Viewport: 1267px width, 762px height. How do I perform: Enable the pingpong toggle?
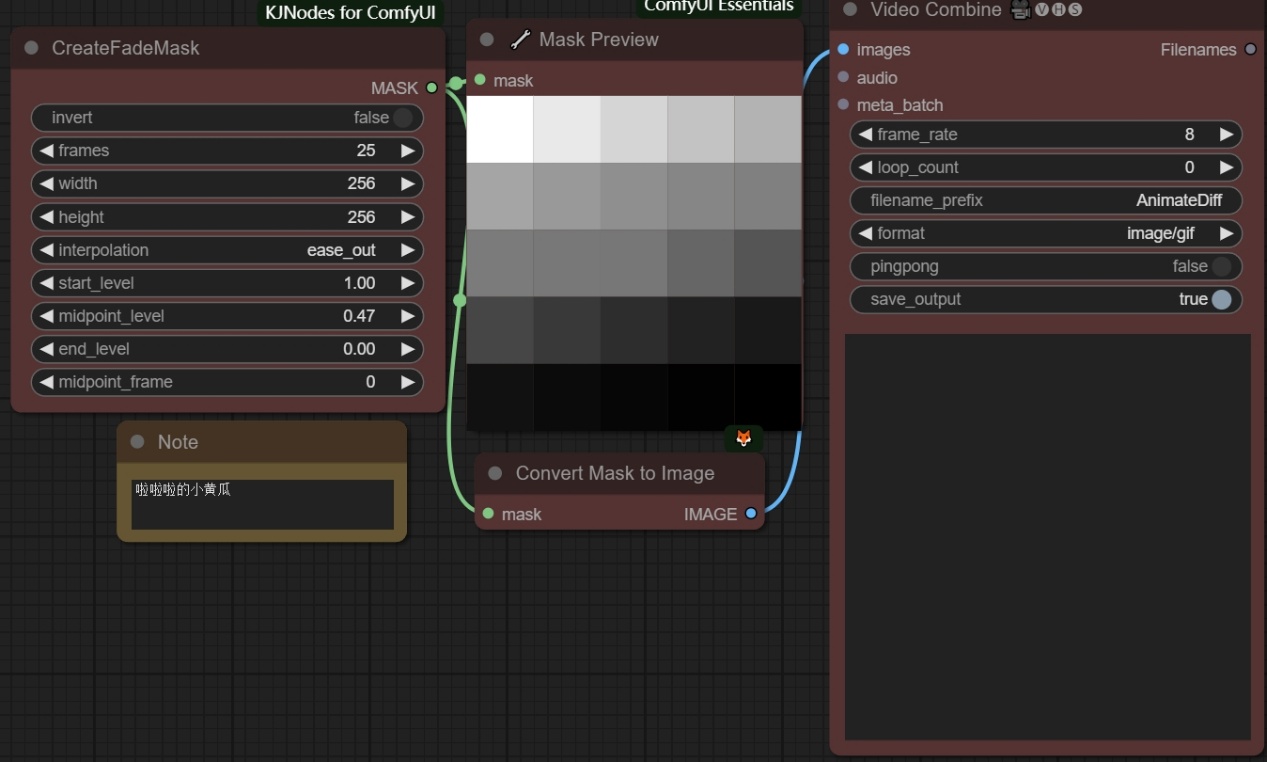pos(1221,267)
